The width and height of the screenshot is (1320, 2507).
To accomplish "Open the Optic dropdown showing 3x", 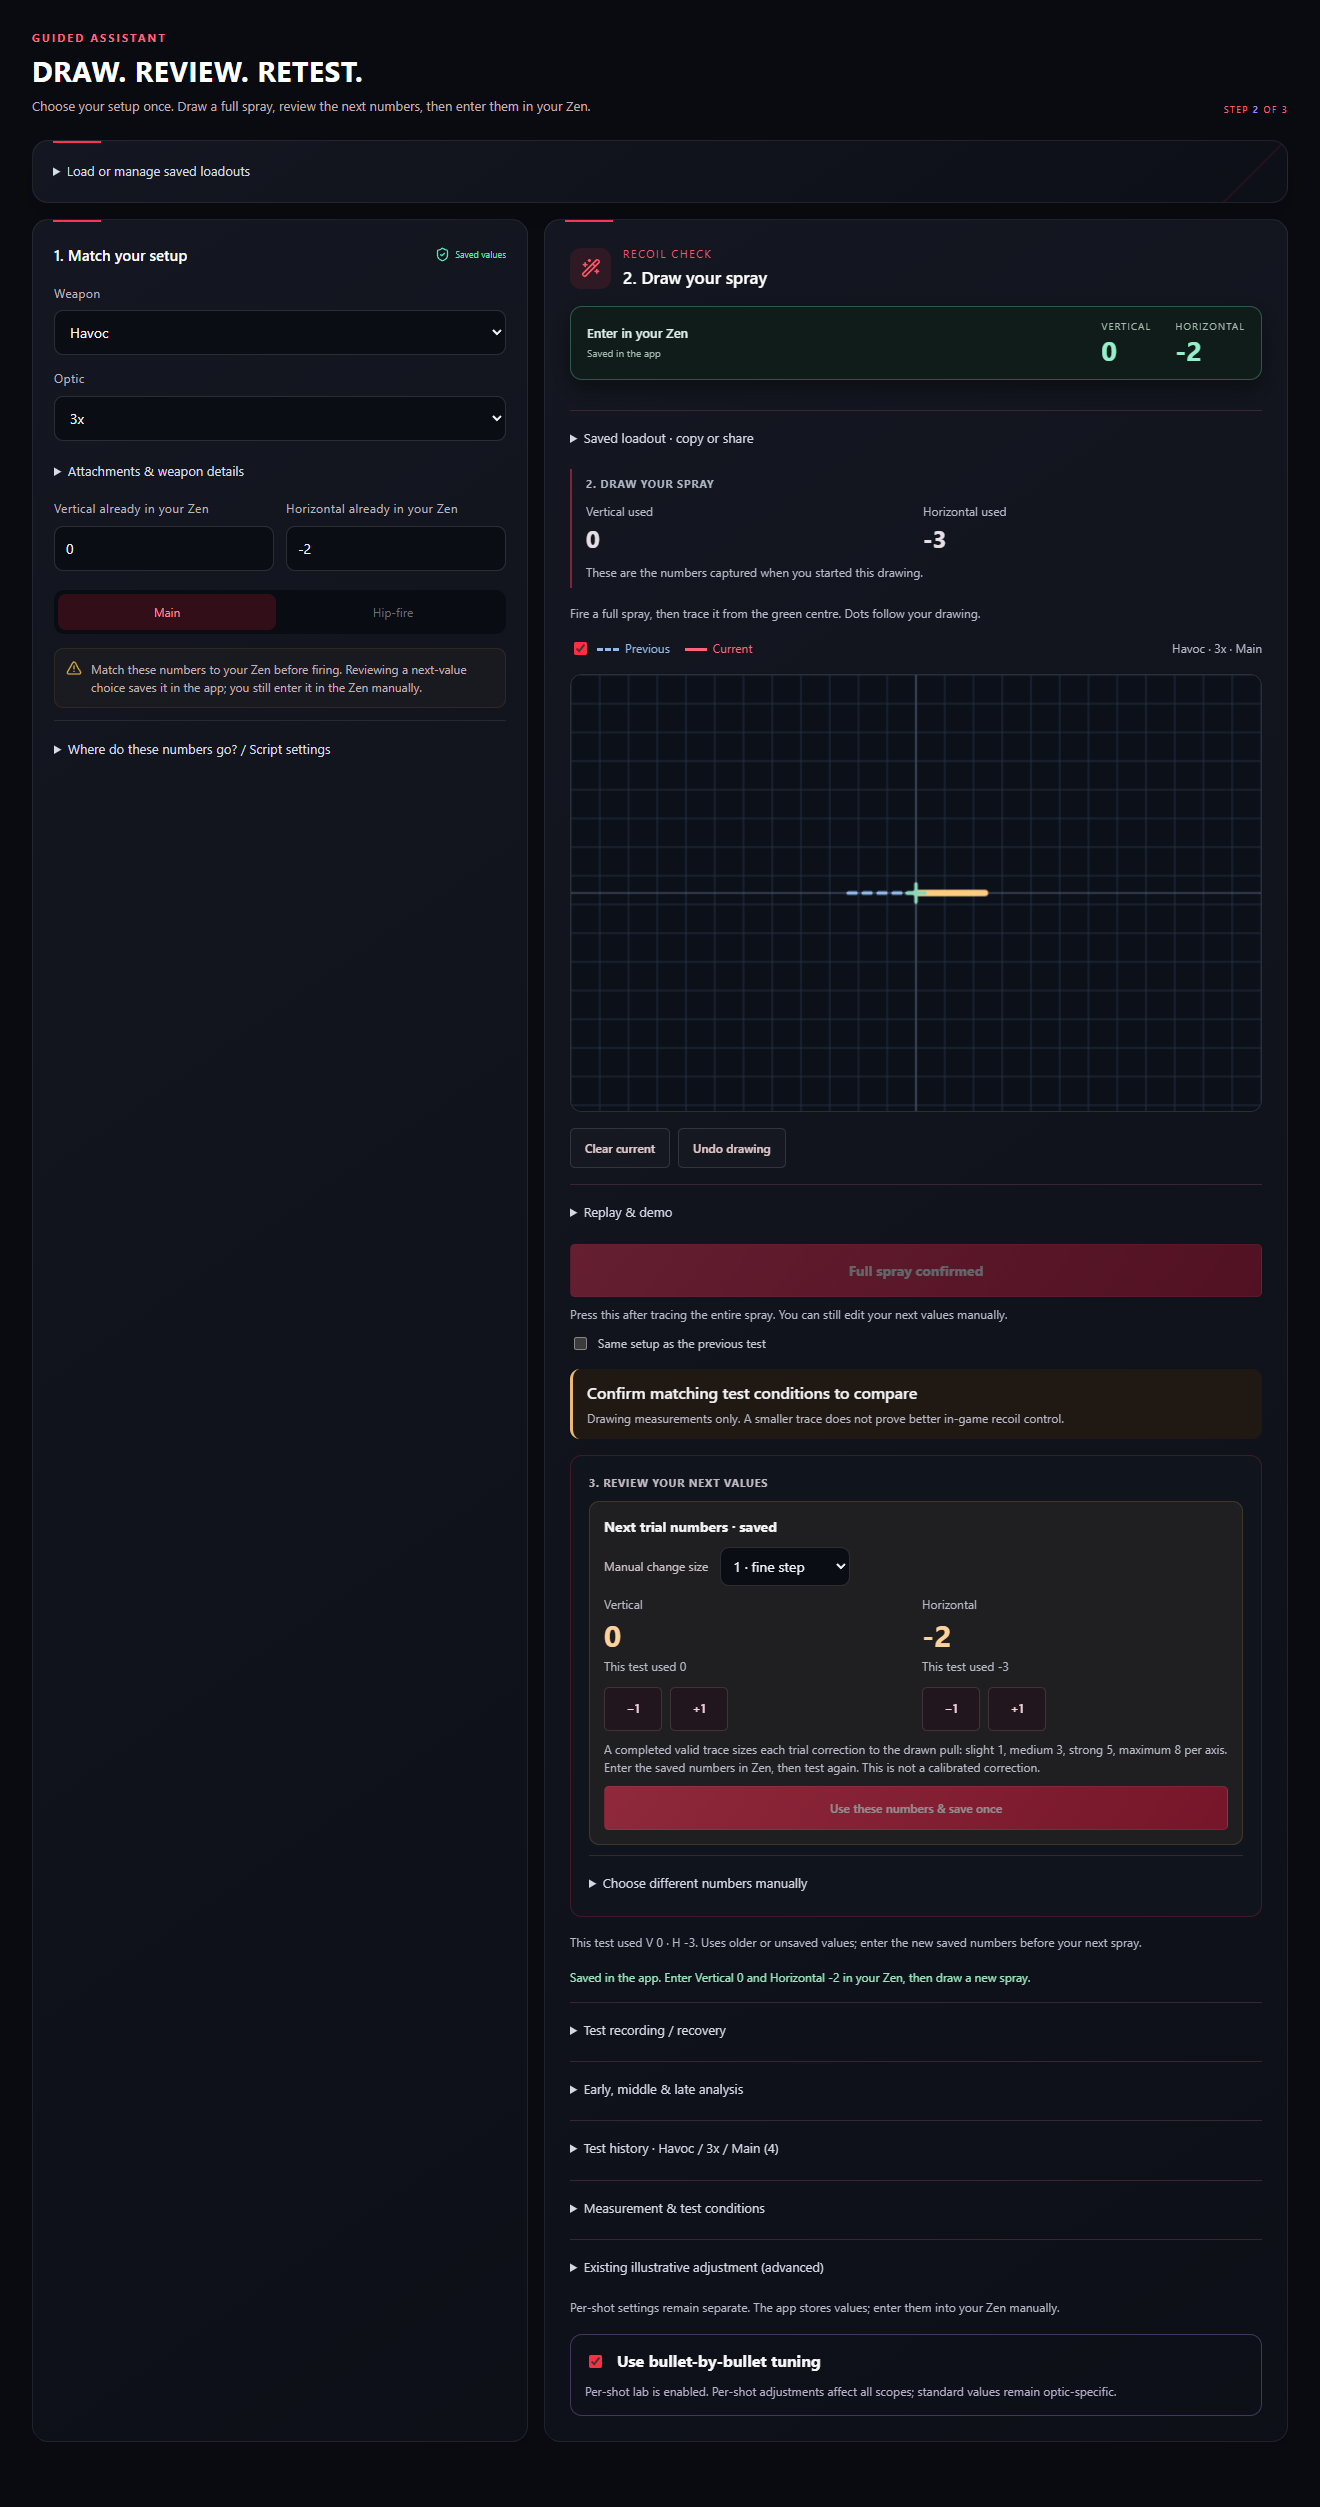I will pos(280,419).
